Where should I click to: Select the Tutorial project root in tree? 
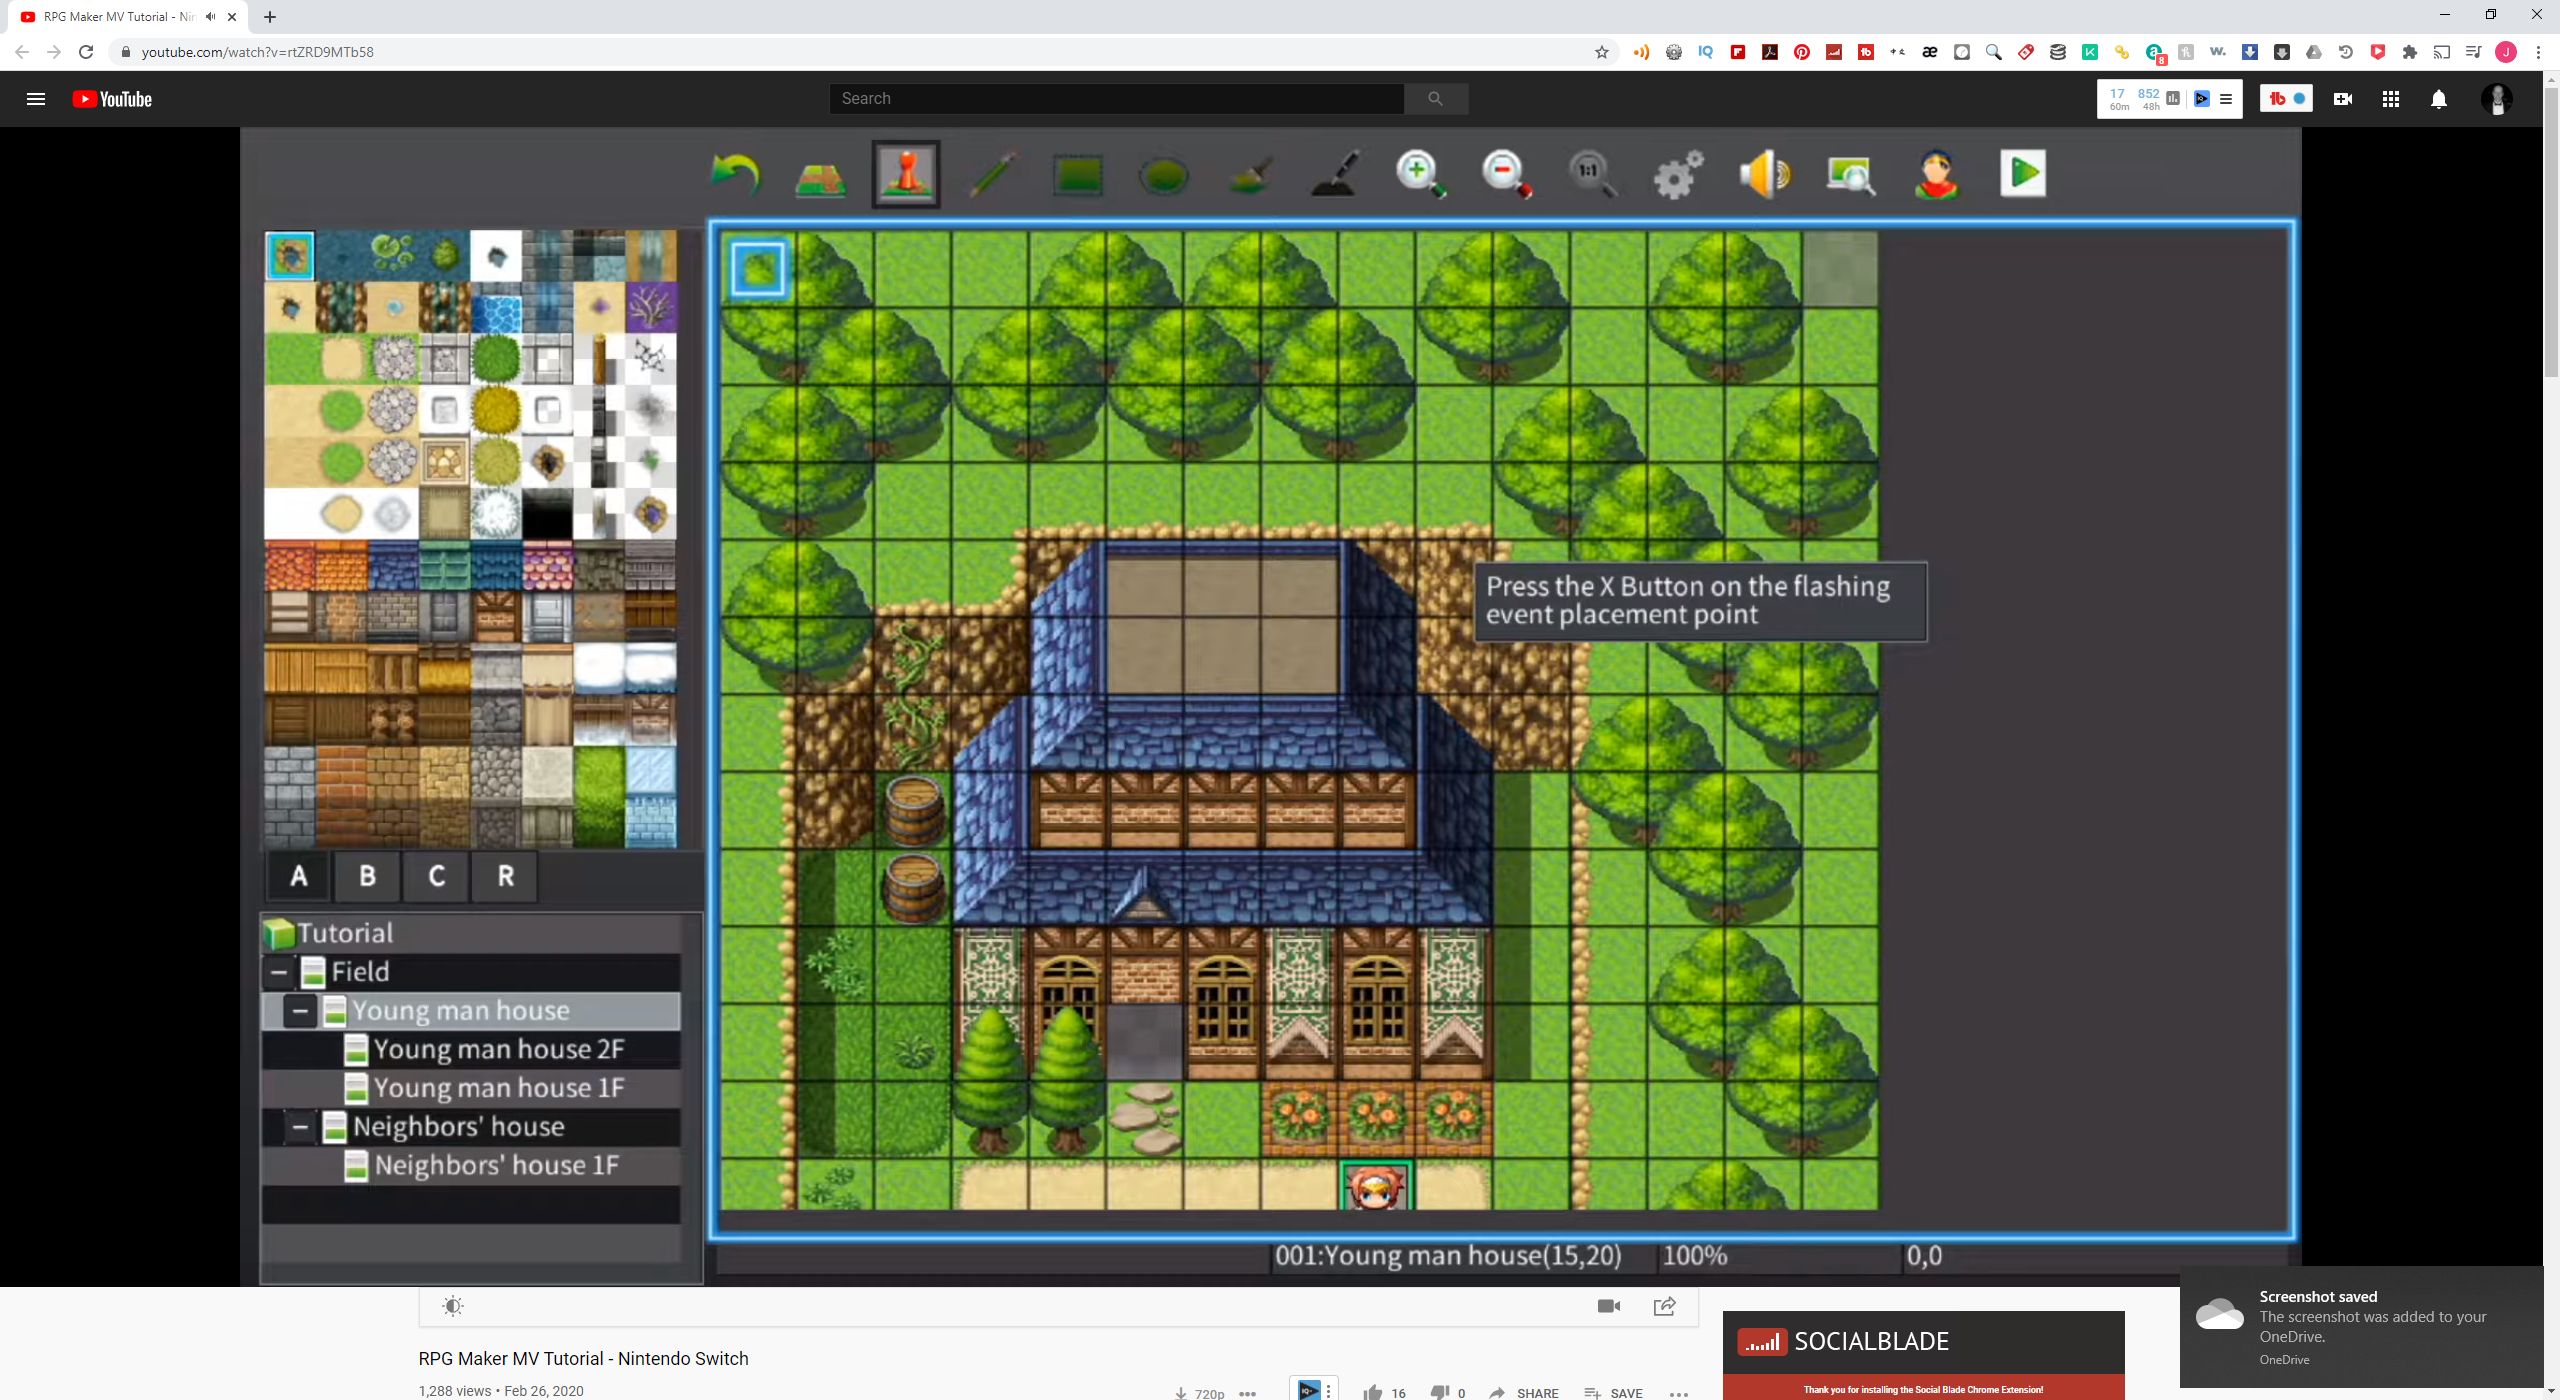pyautogui.click(x=470, y=933)
